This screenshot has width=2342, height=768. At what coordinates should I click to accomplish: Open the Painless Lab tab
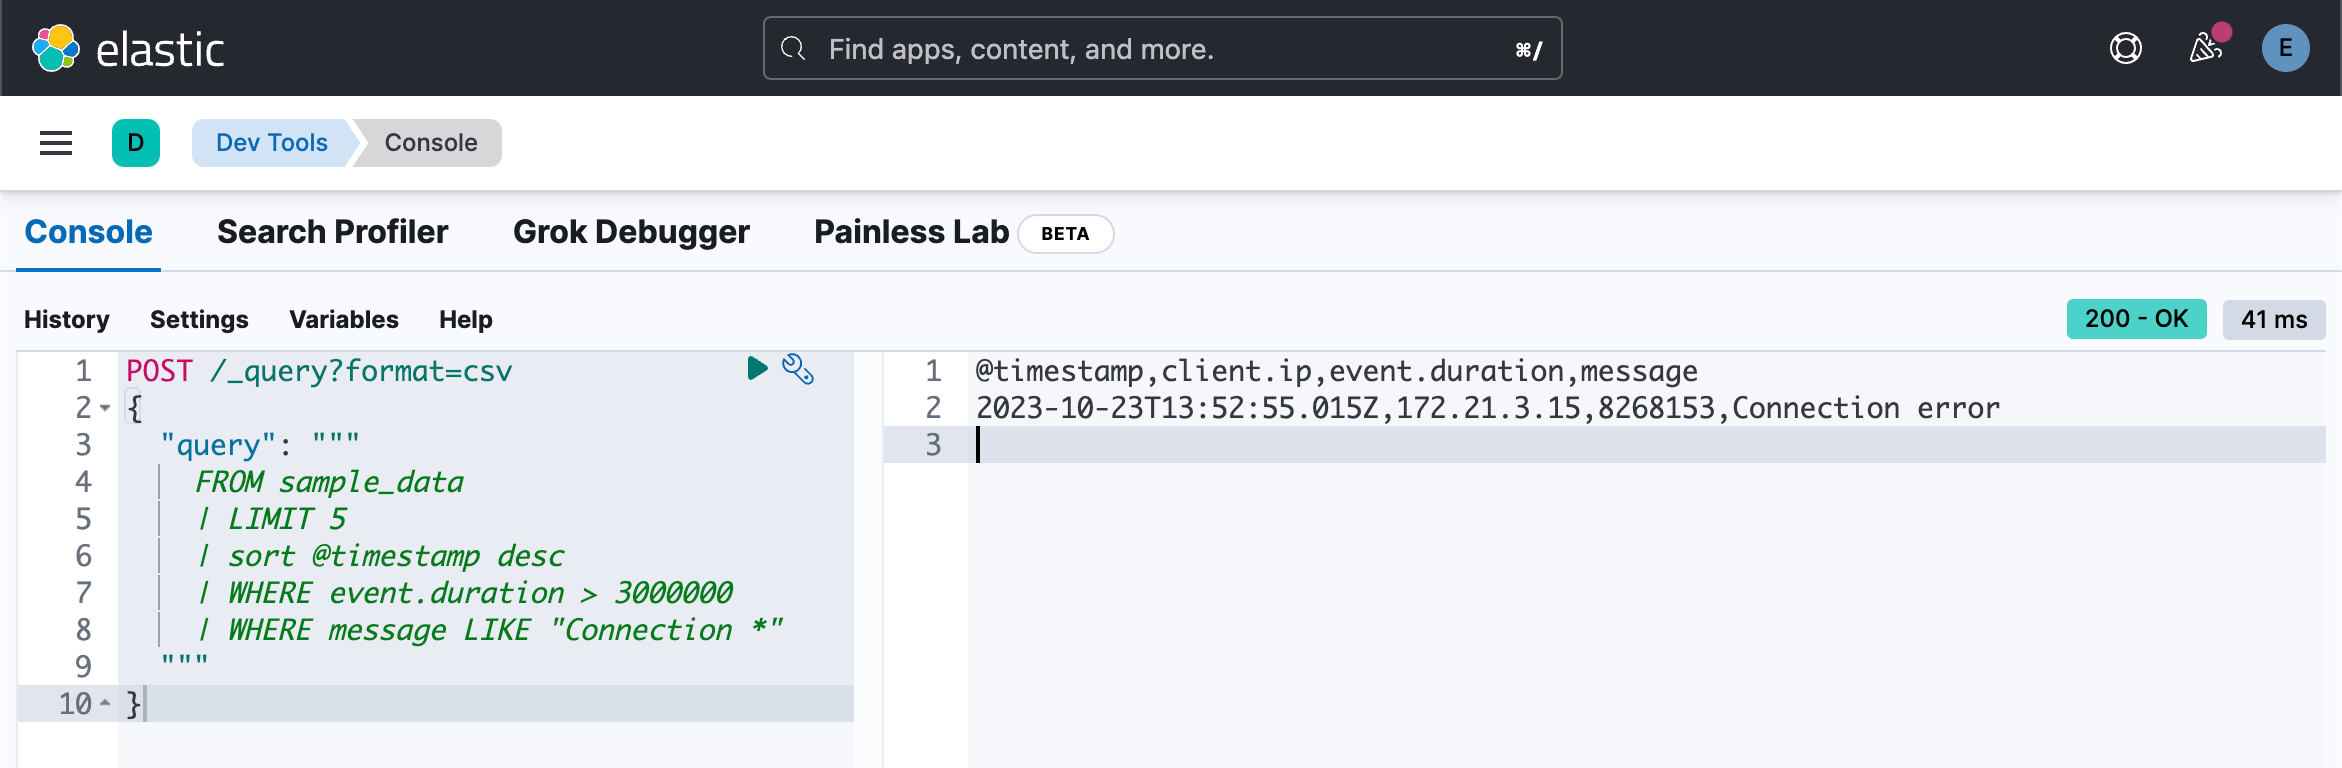click(x=911, y=232)
